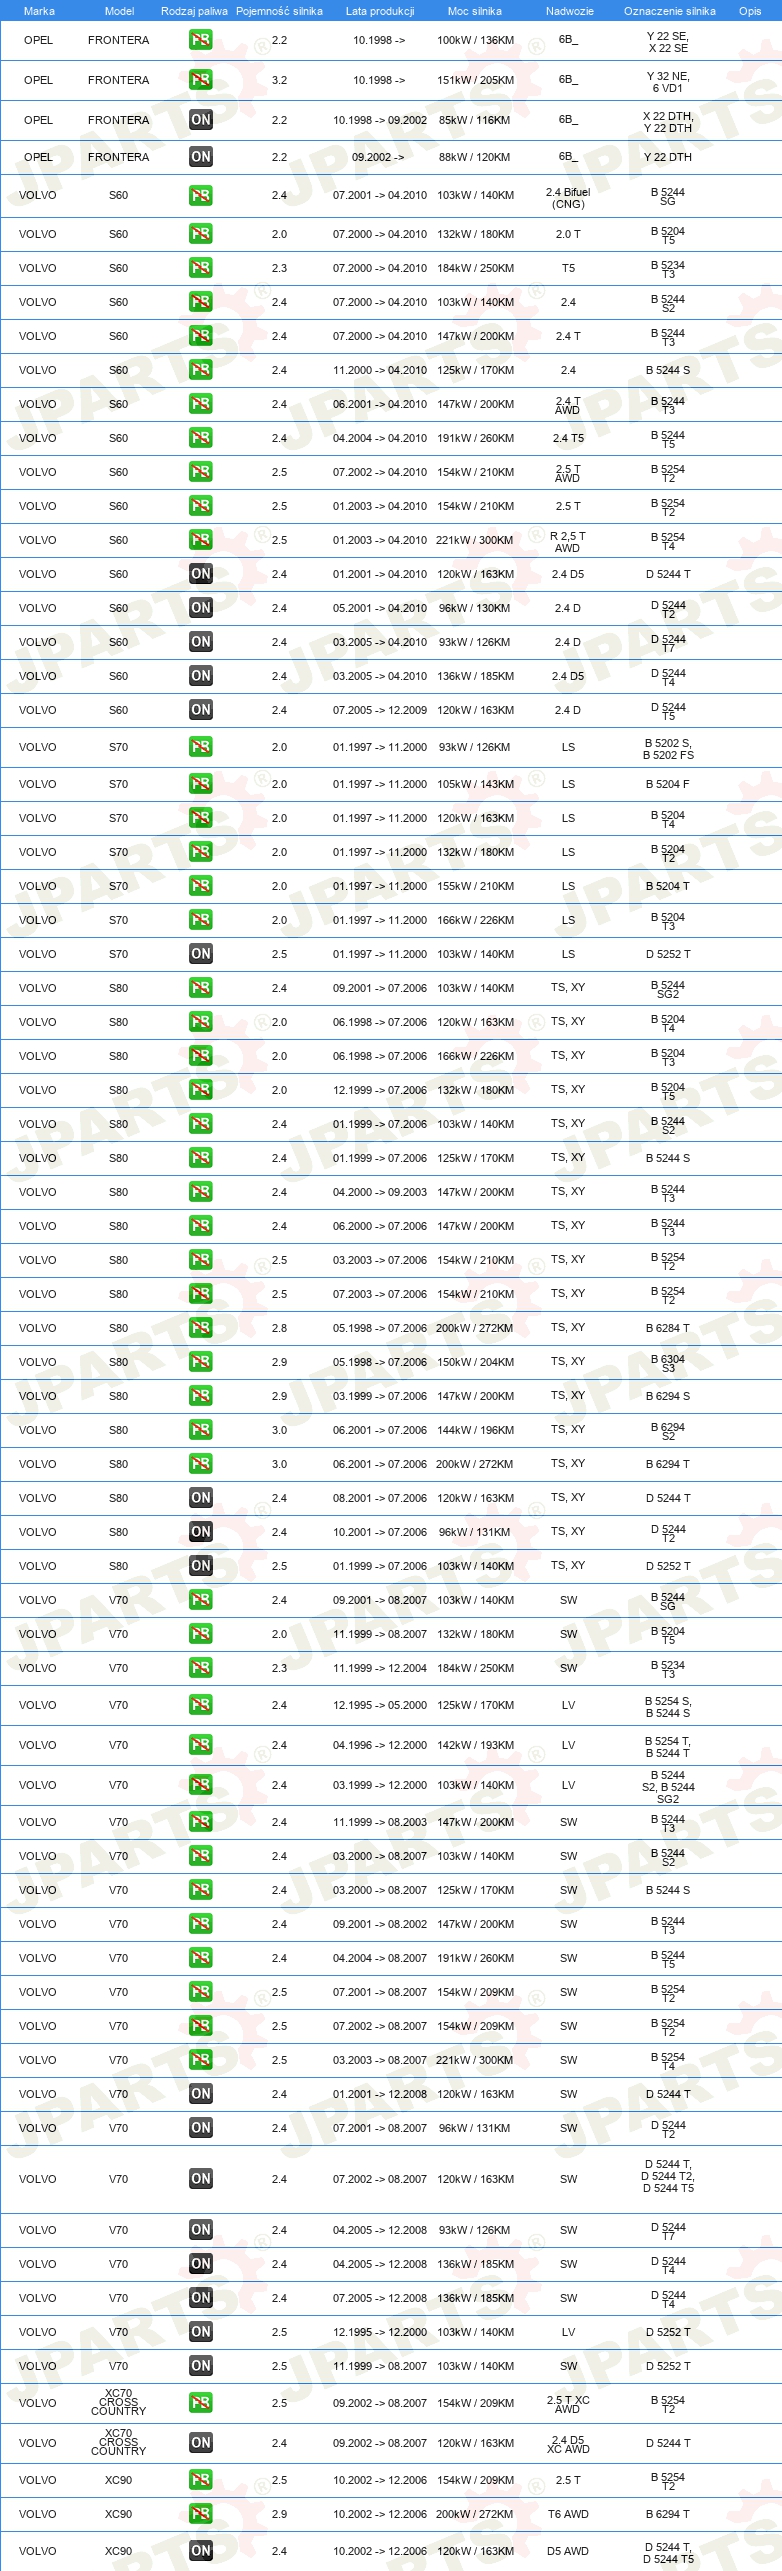
Task: Click the "3.2" engine capacity cell
Action: click(x=279, y=80)
